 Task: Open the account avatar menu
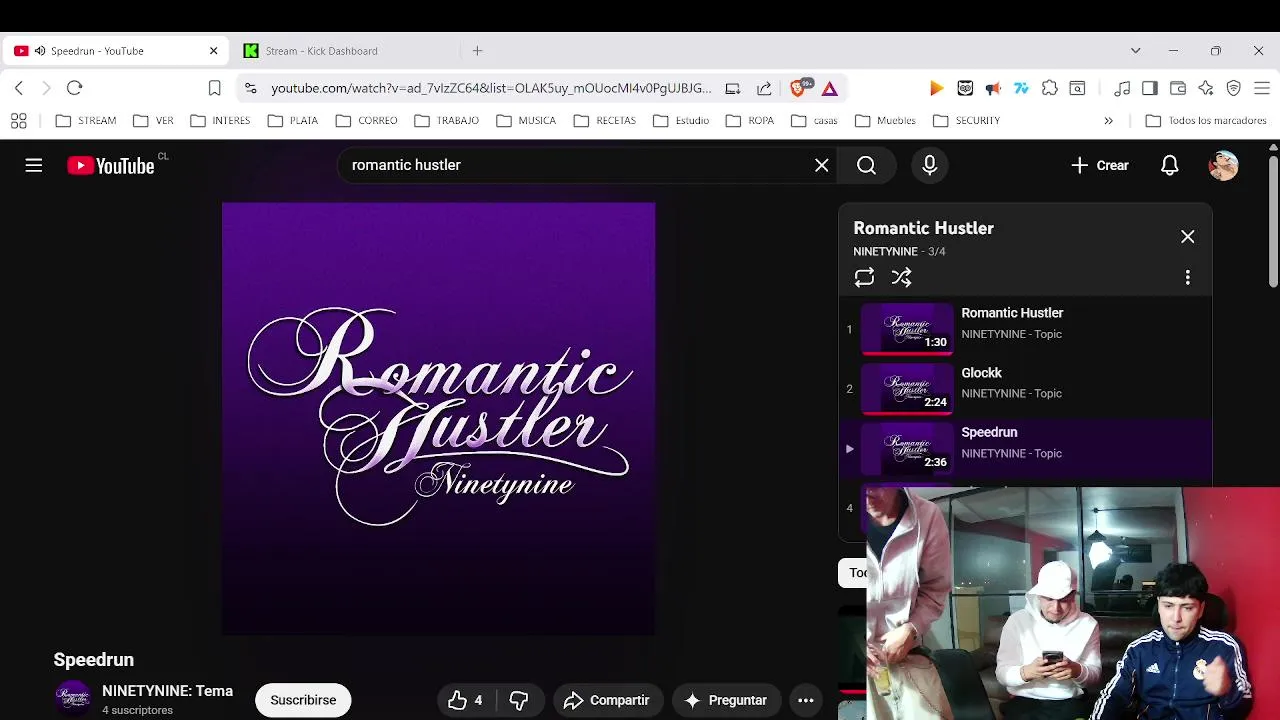tap(1224, 165)
